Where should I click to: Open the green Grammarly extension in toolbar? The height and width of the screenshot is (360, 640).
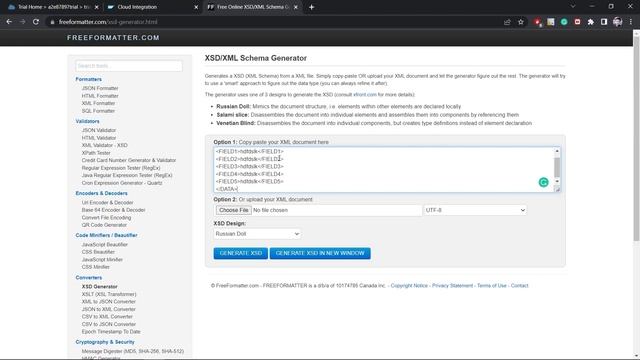point(564,22)
